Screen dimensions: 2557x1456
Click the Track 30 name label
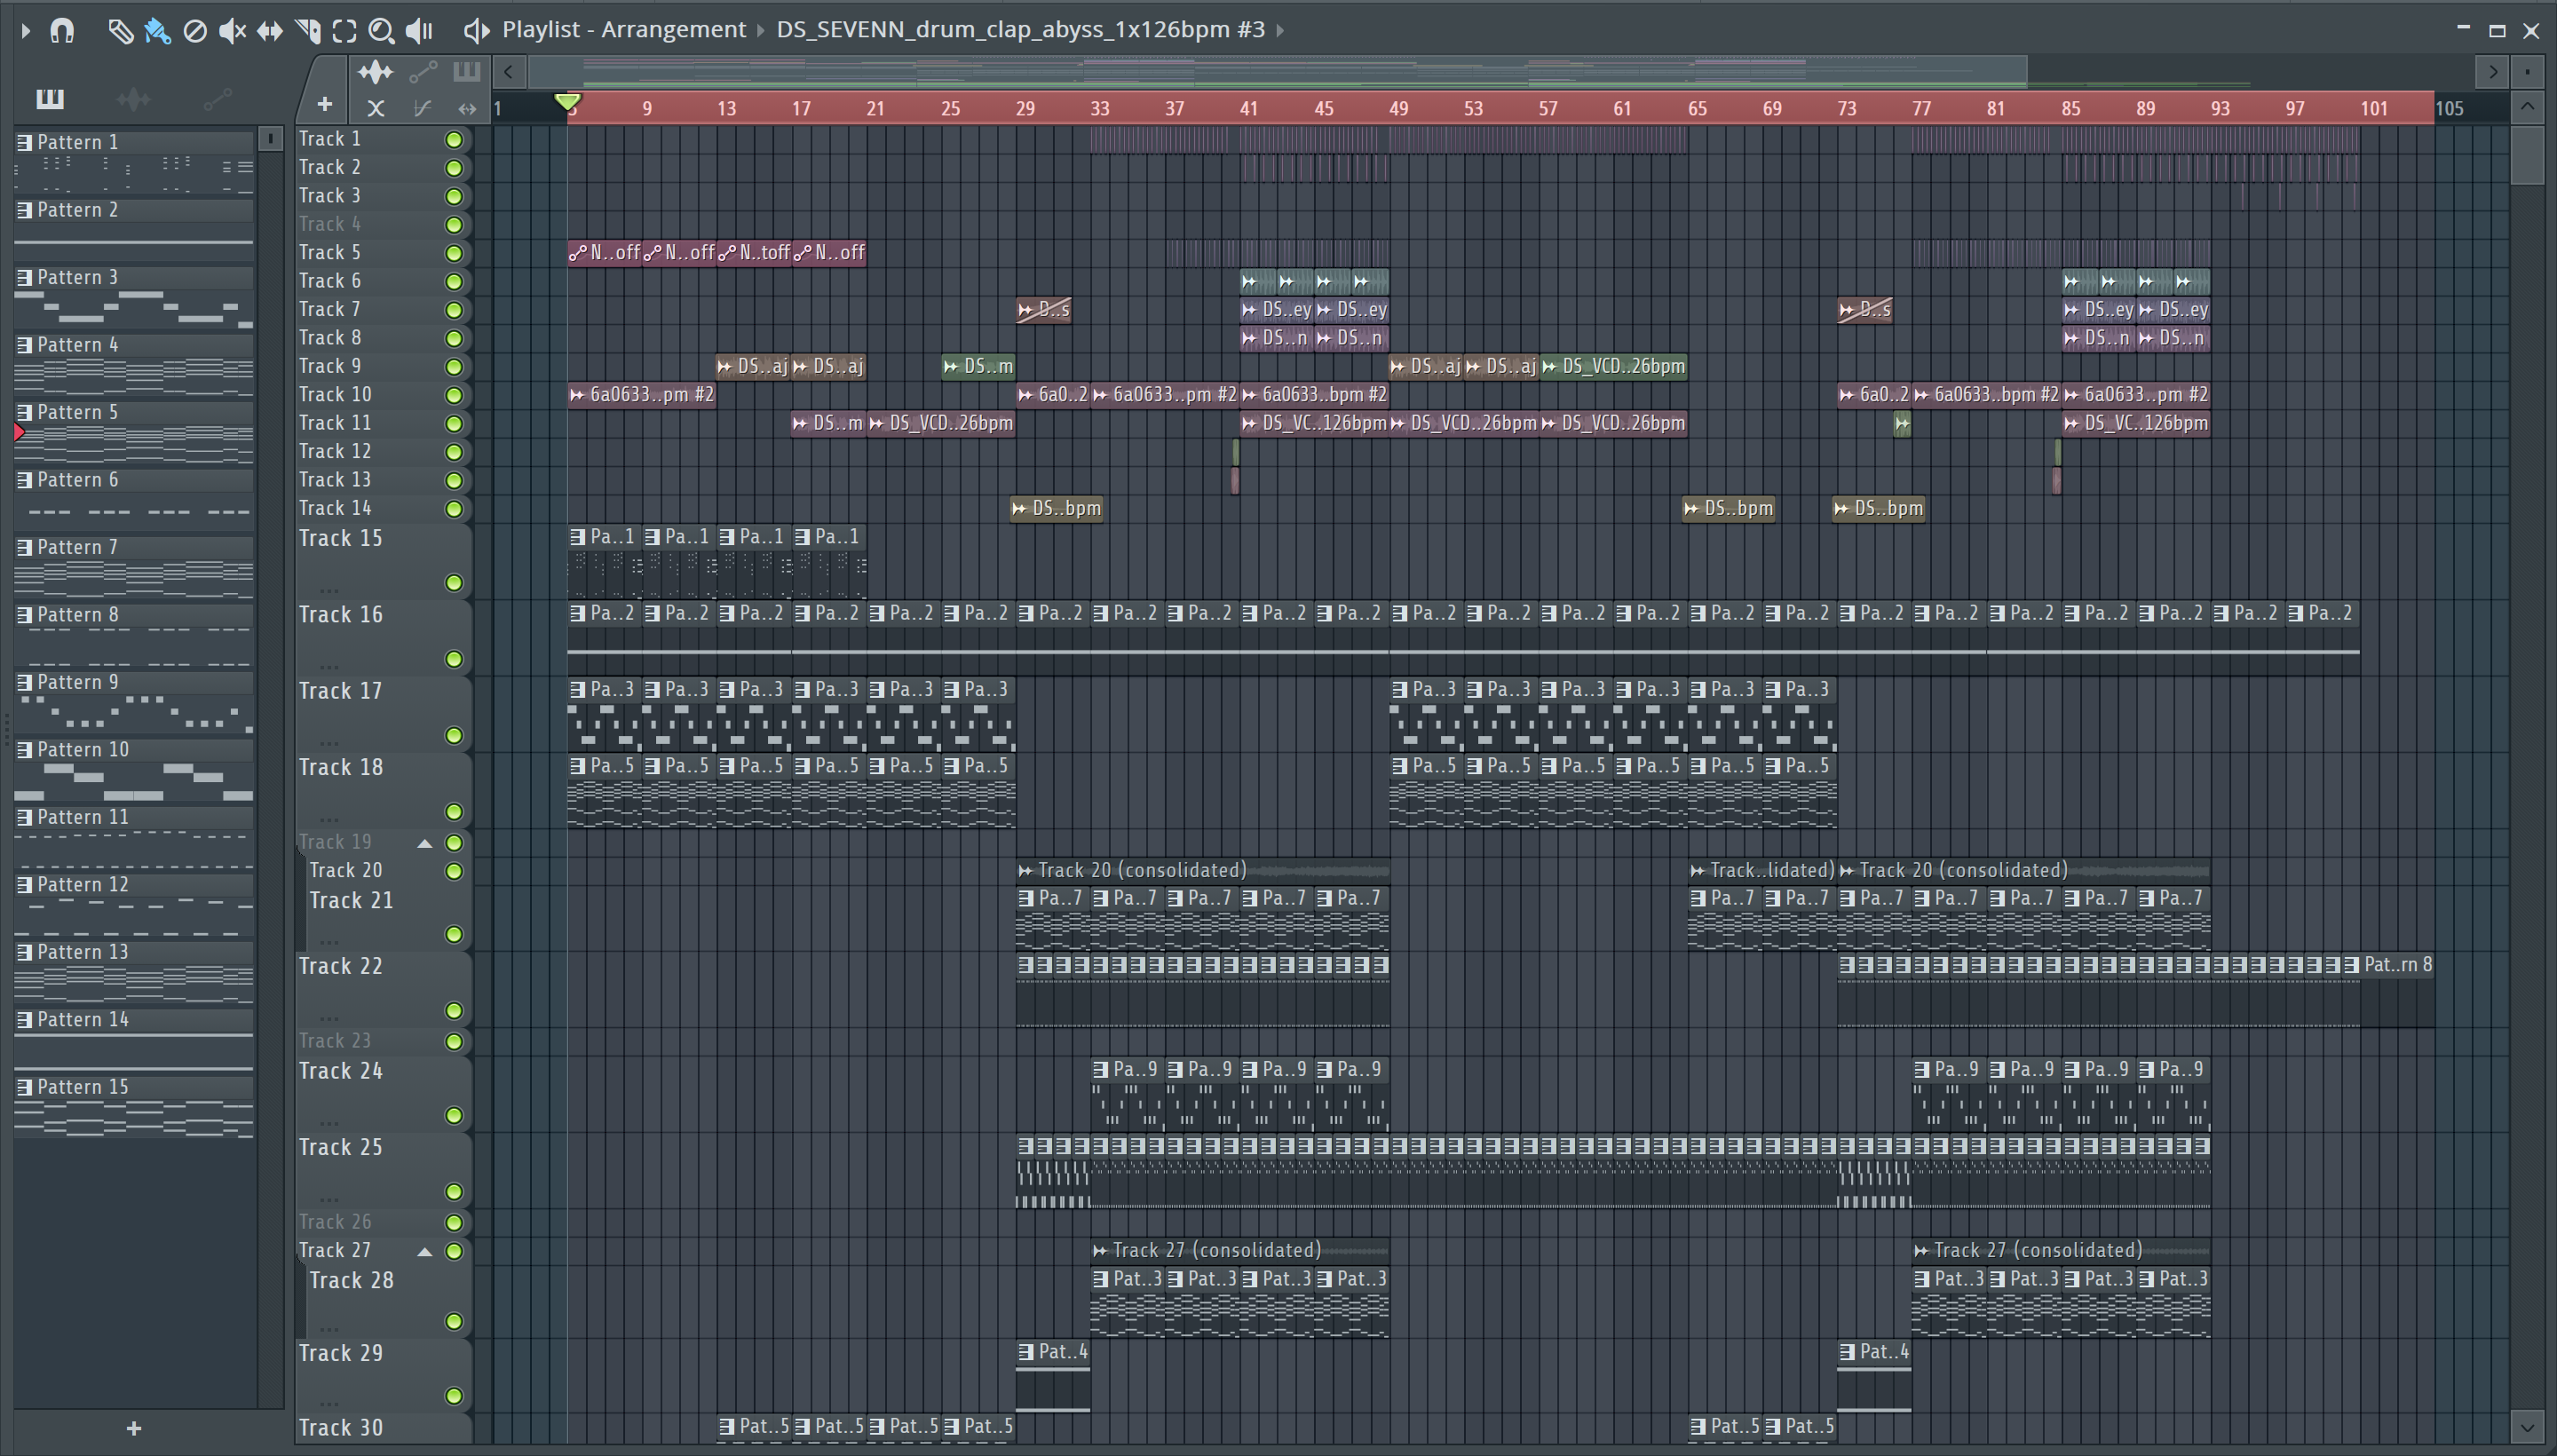pyautogui.click(x=341, y=1428)
